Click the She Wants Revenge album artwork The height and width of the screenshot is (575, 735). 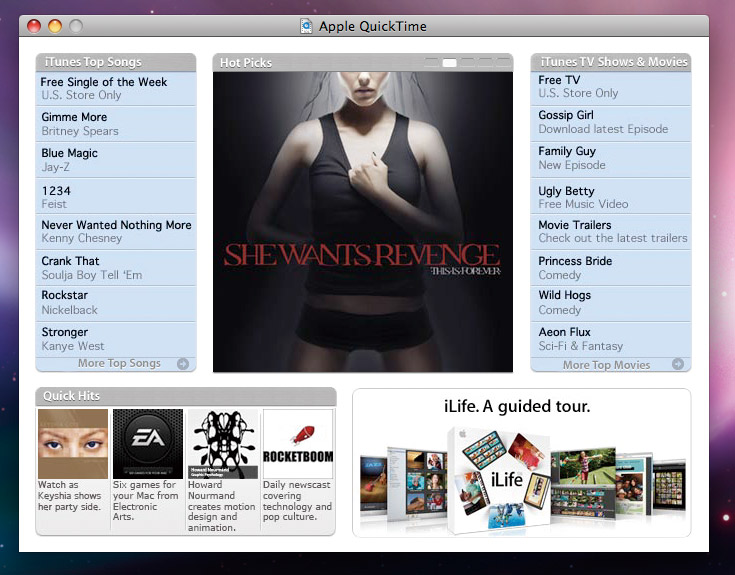363,222
